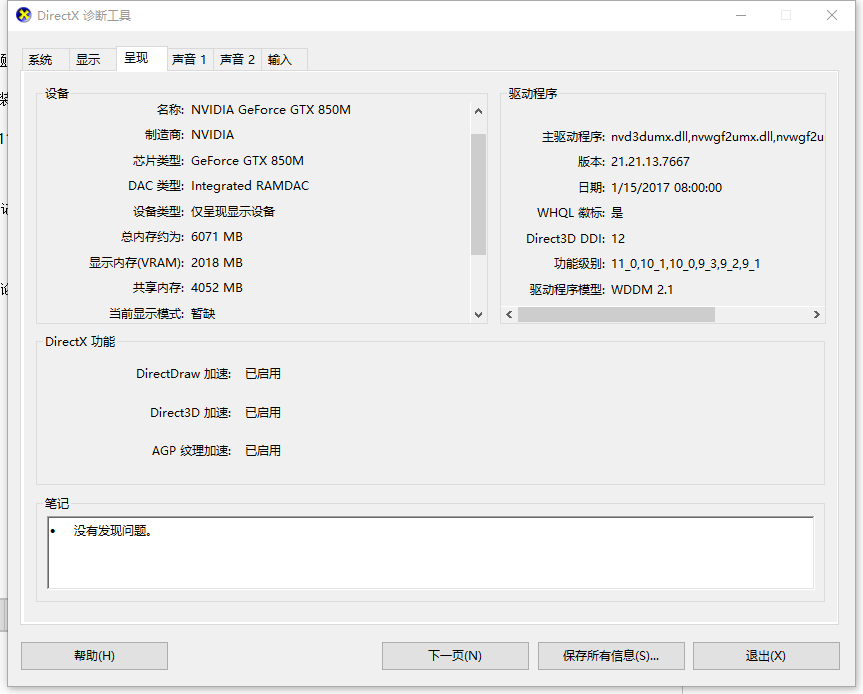Click the DirectX logo icon in title bar
Image resolution: width=863 pixels, height=694 pixels.
pos(24,15)
